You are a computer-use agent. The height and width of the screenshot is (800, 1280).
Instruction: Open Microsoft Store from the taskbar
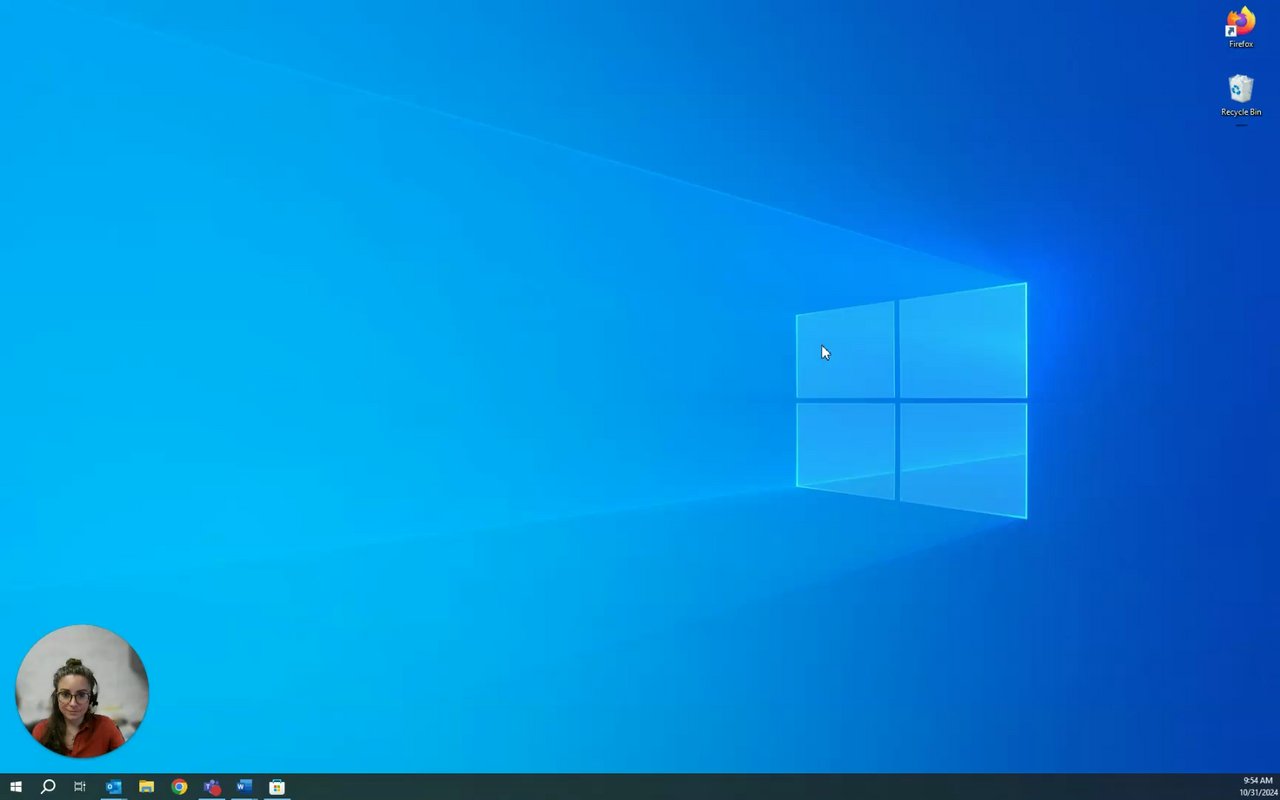click(277, 787)
